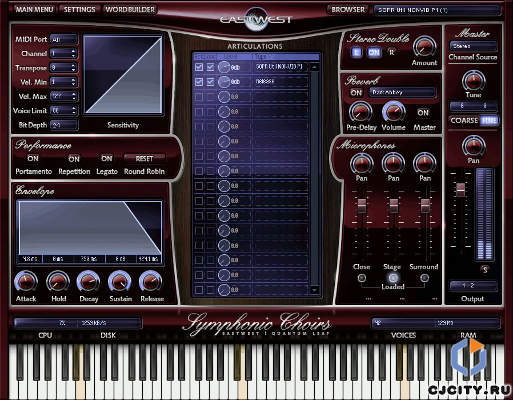Open the BROWSER view
Viewport: 513px width, 400px height.
[348, 10]
